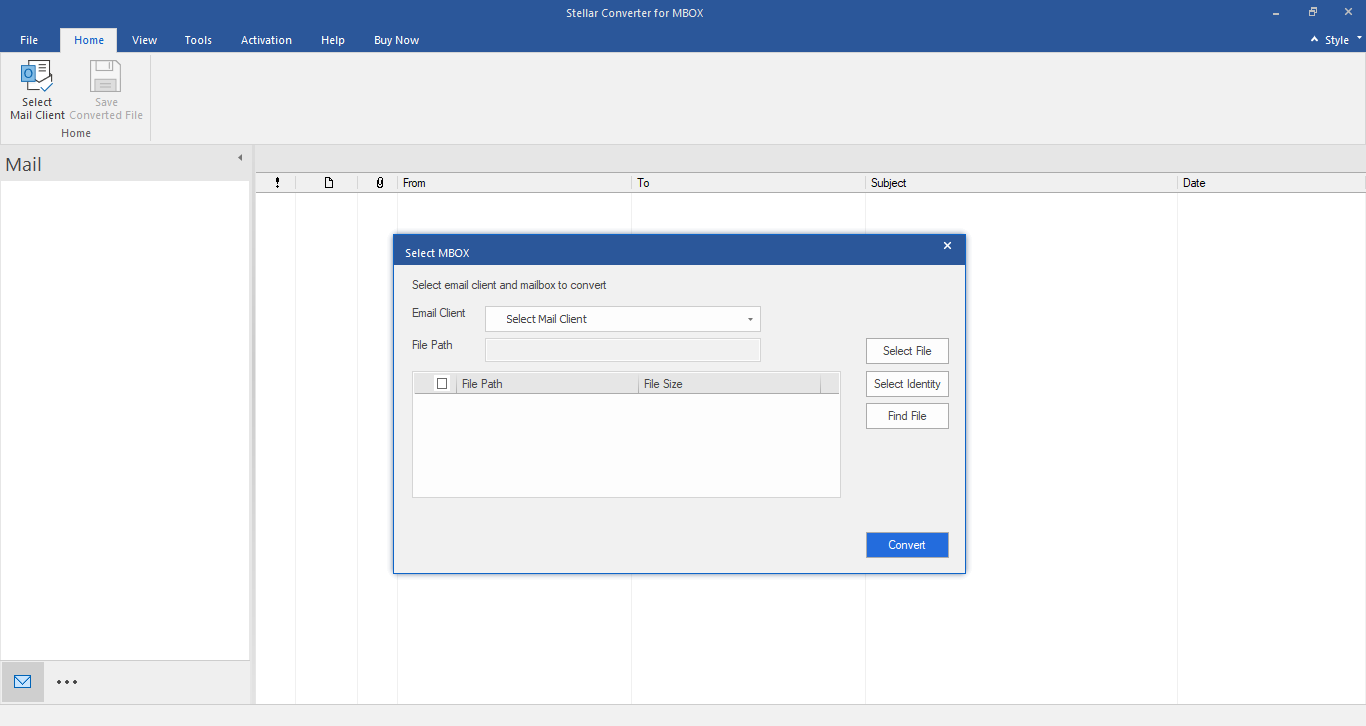Collapse the Mail pane with the arrow
The height and width of the screenshot is (726, 1366).
click(240, 158)
